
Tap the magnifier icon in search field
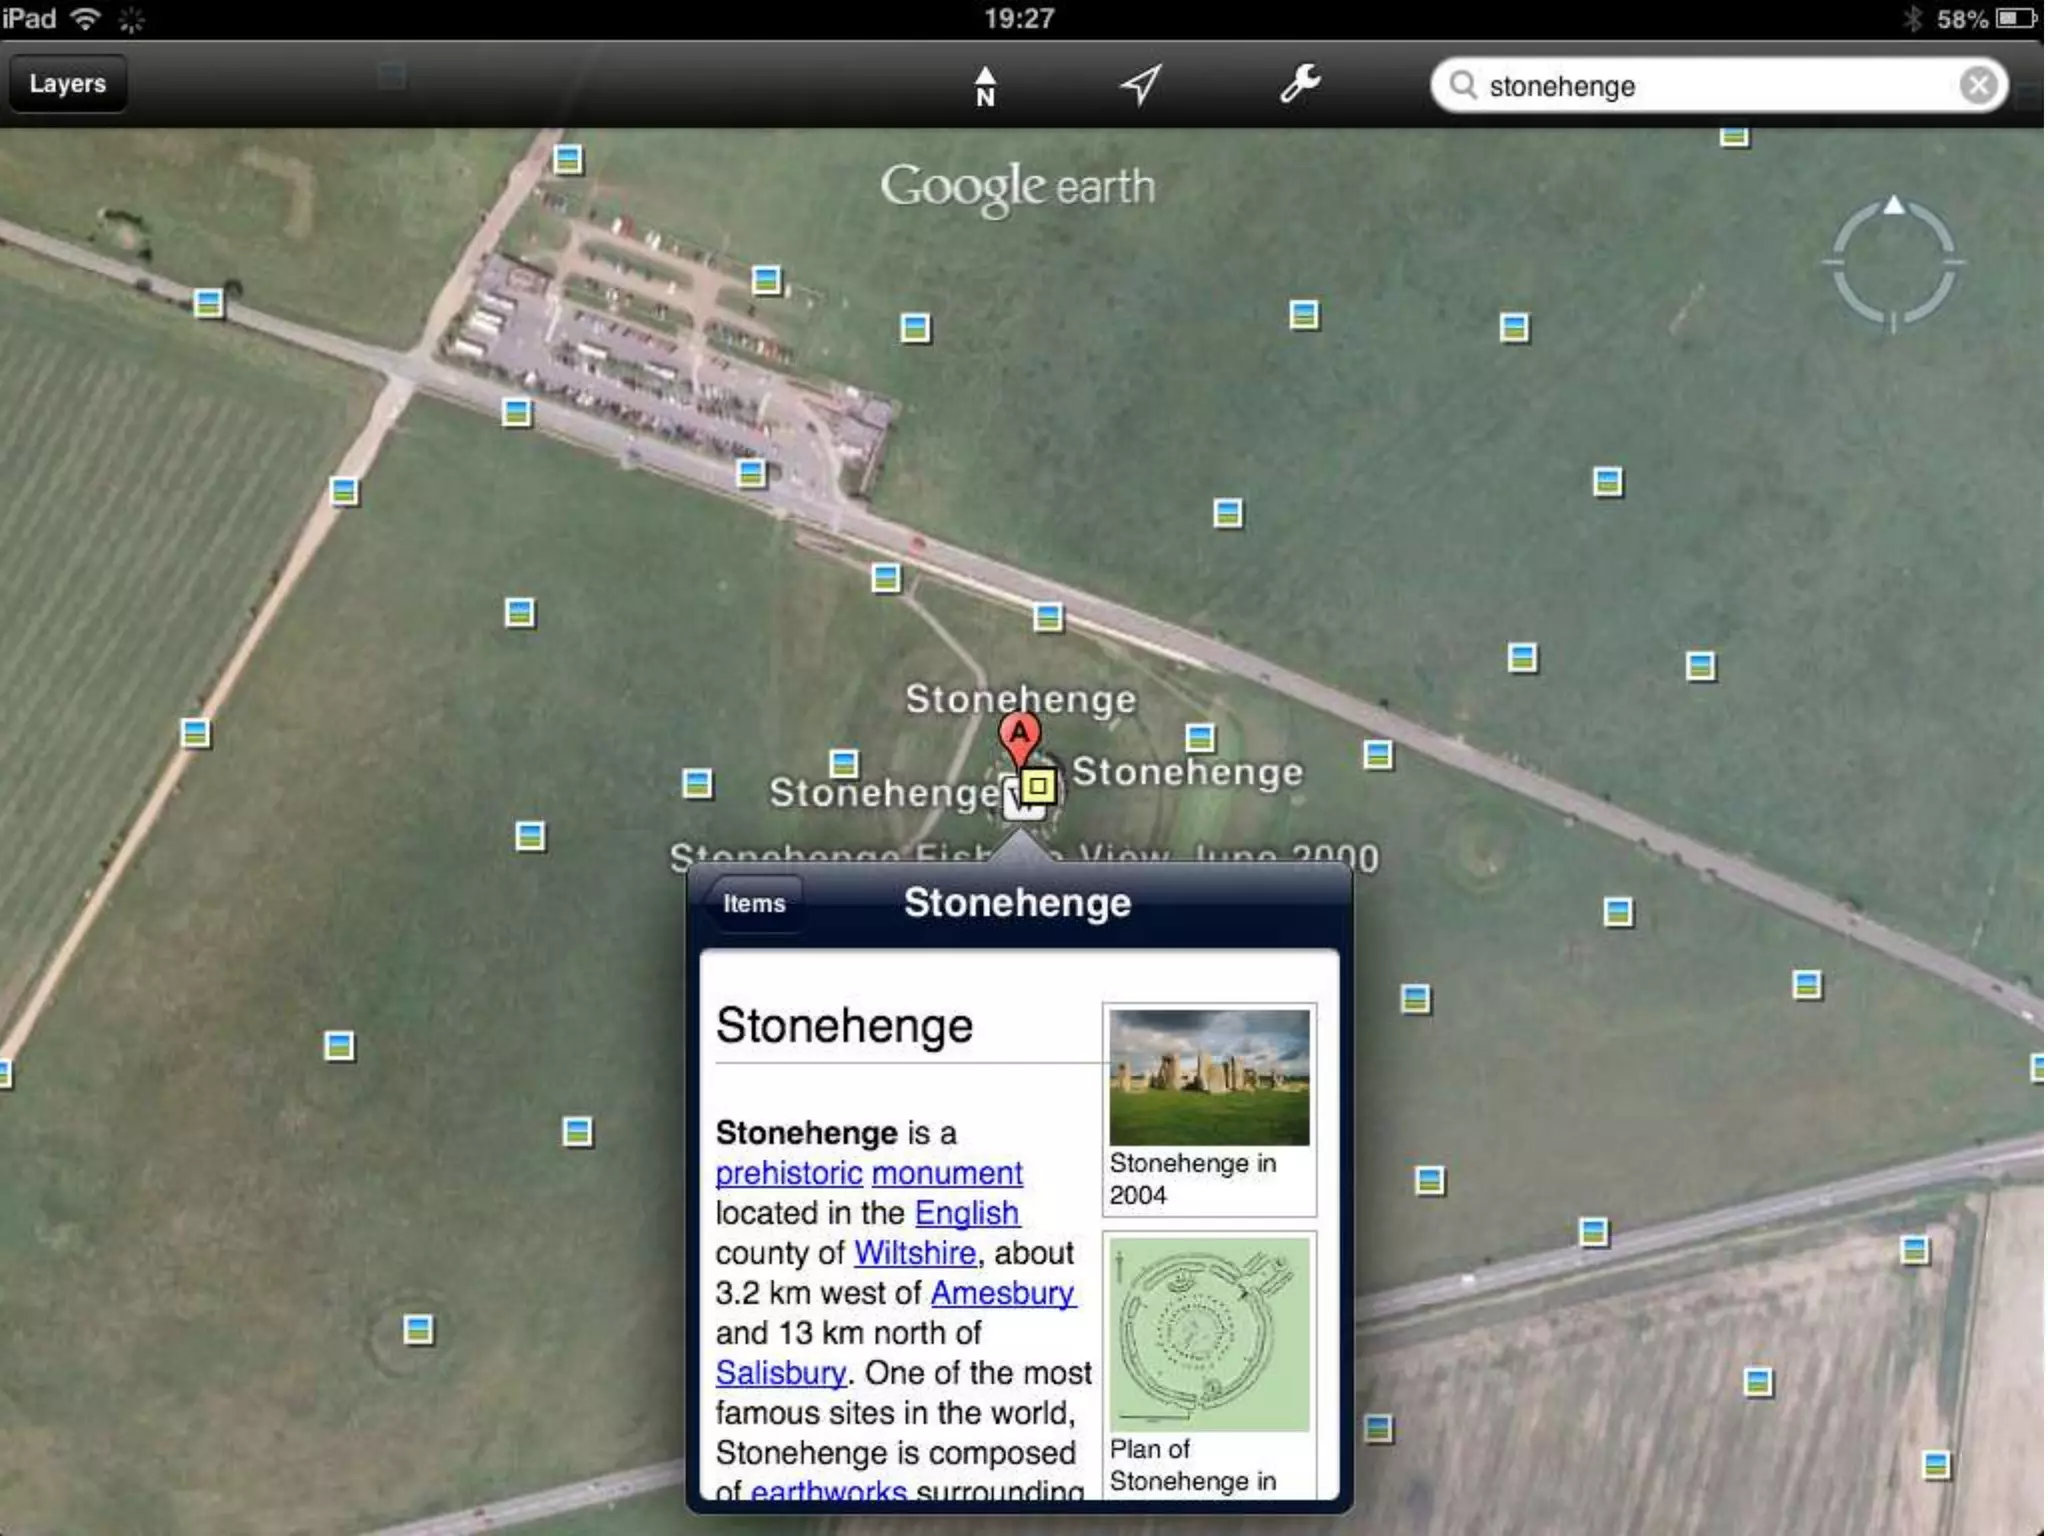click(1463, 85)
